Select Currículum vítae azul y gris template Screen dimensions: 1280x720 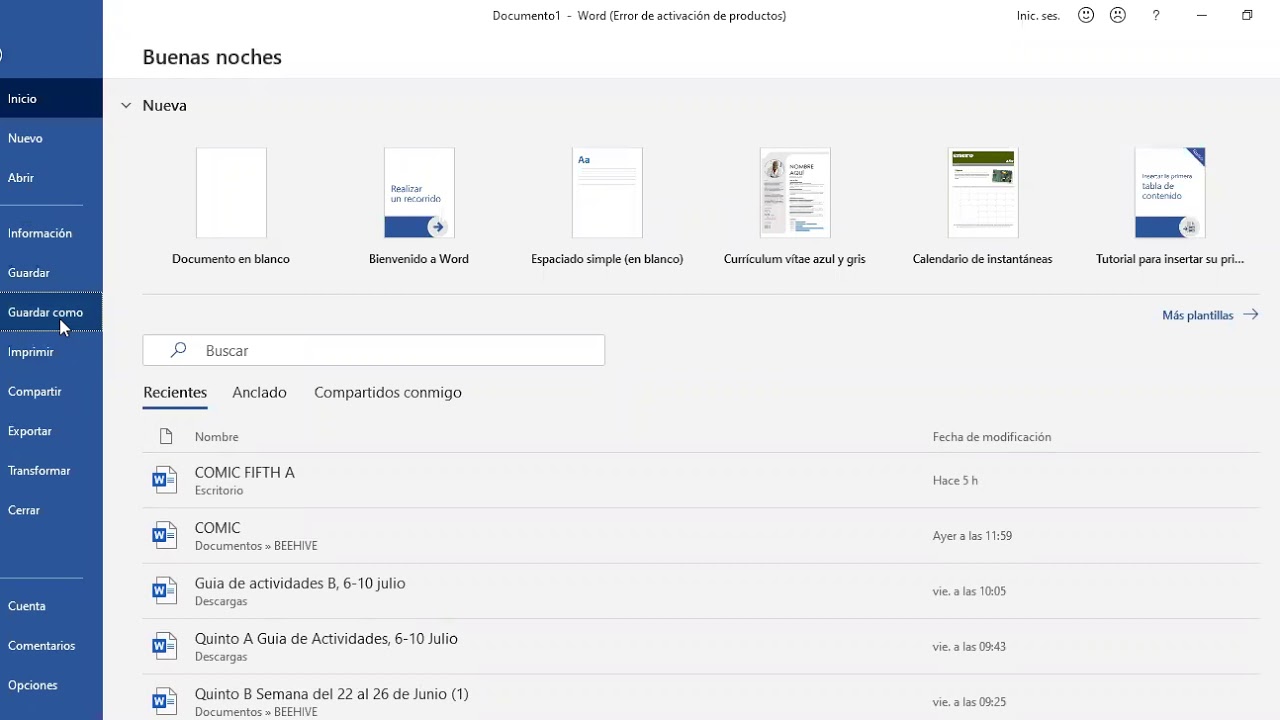pyautogui.click(x=795, y=207)
